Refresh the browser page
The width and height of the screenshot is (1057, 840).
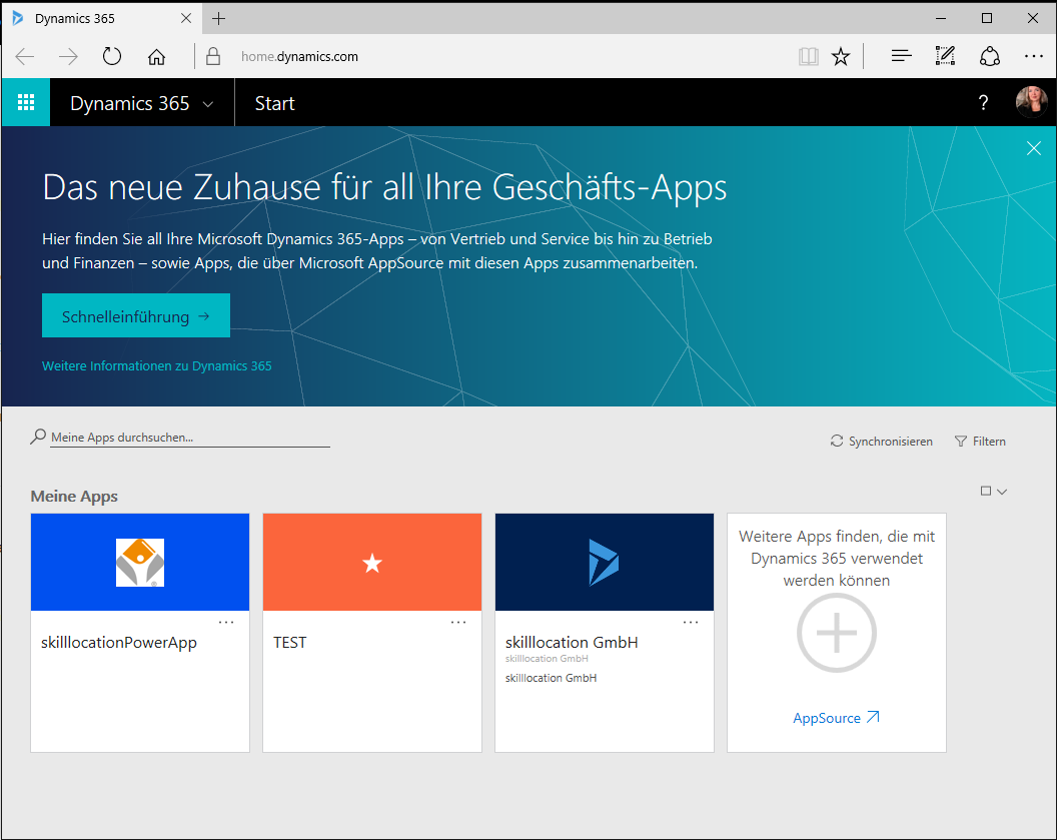(112, 56)
